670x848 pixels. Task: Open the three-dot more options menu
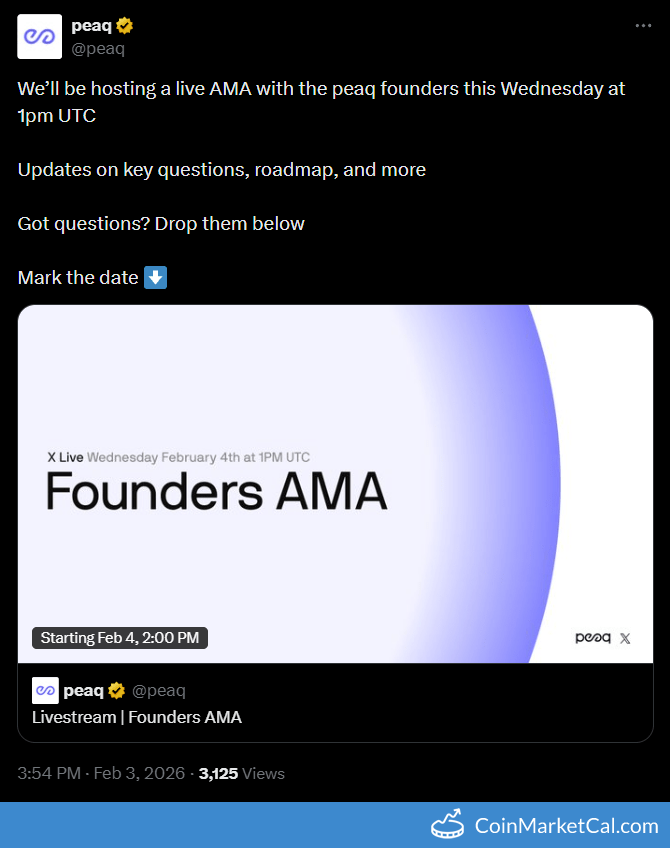[643, 26]
